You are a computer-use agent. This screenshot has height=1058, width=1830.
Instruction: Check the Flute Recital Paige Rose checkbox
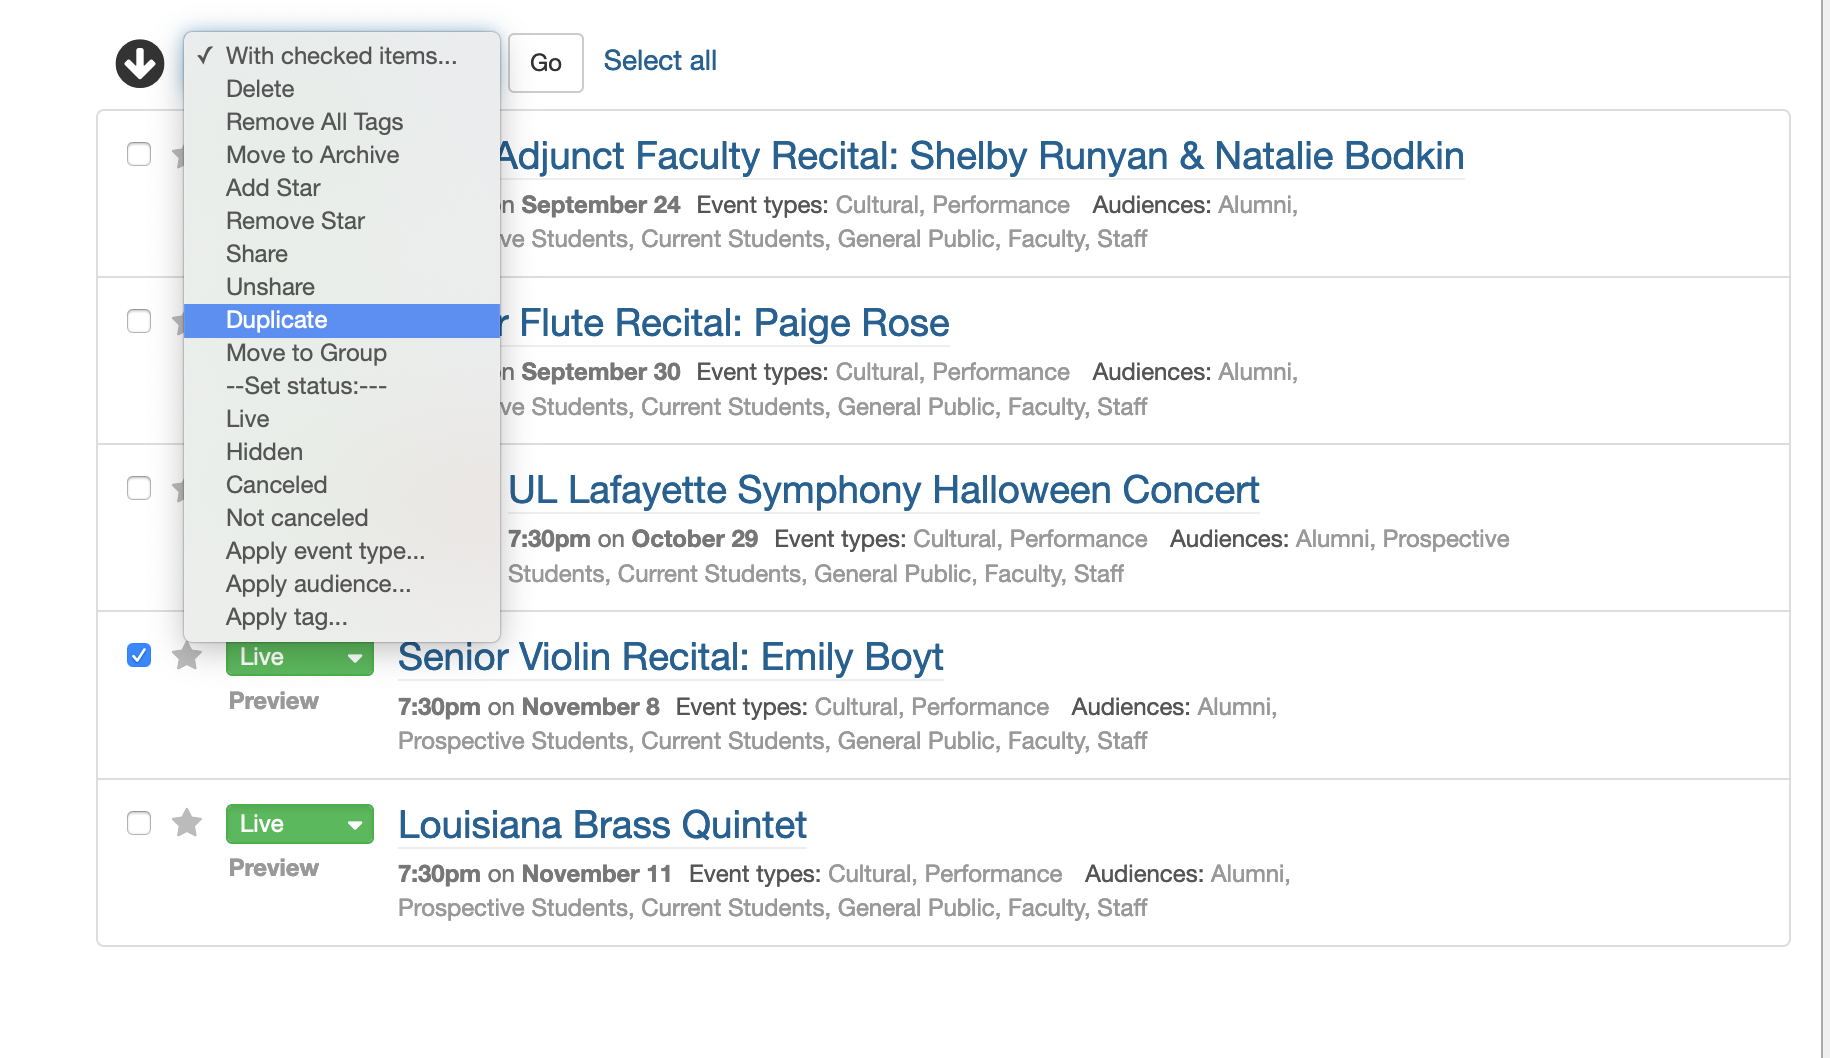point(139,321)
